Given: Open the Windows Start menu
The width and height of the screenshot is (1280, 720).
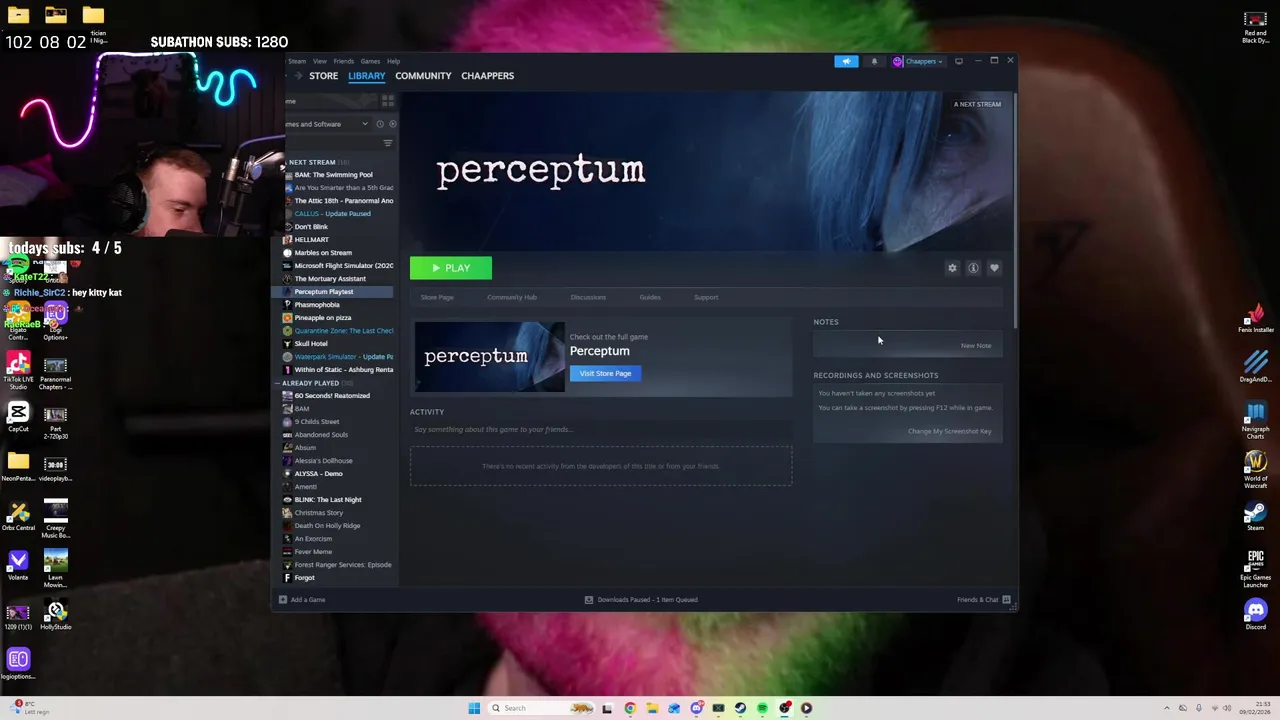Looking at the screenshot, I should pyautogui.click(x=474, y=708).
